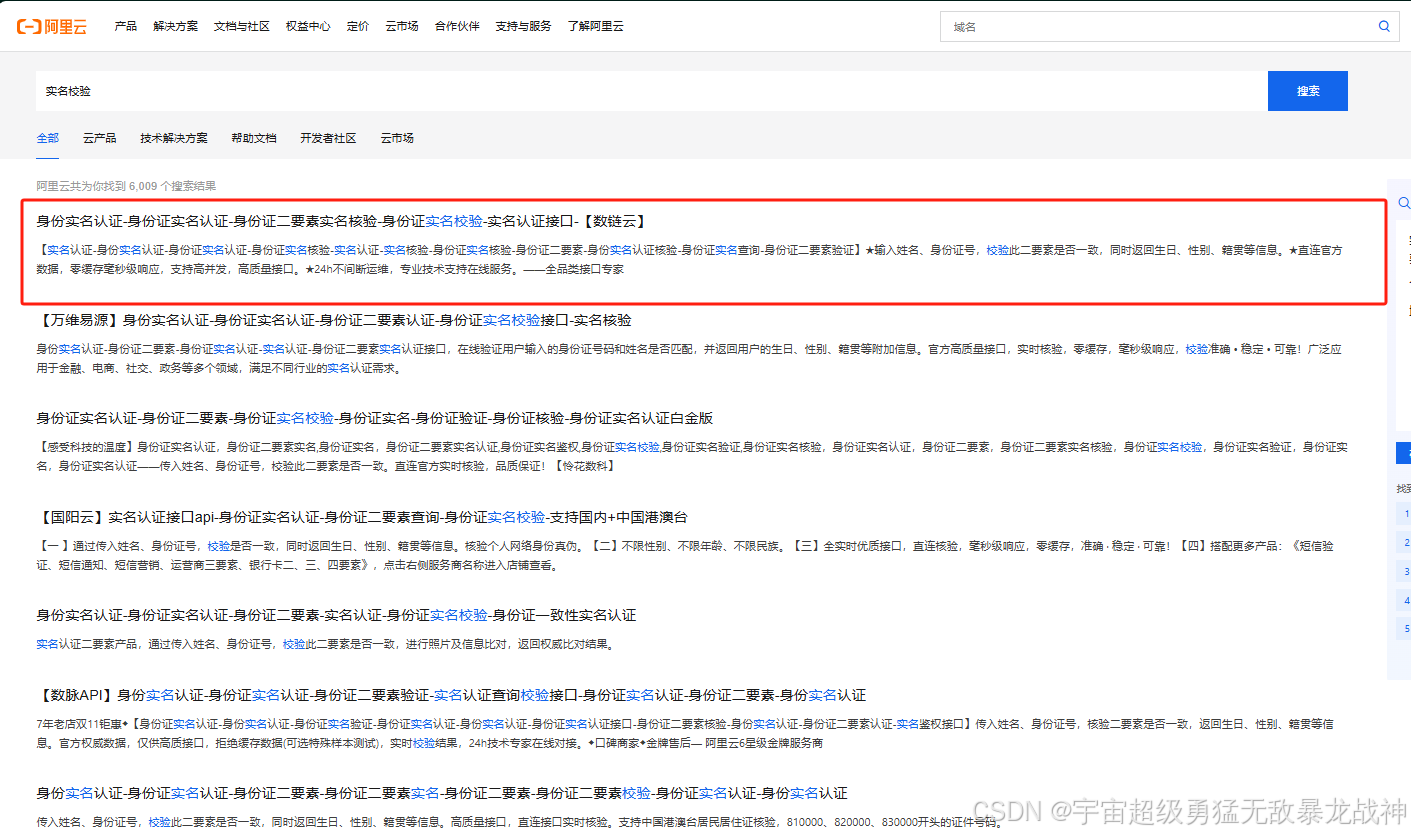Image resolution: width=1411 pixels, height=837 pixels.
Task: Select the 全部 results tab
Action: (x=48, y=138)
